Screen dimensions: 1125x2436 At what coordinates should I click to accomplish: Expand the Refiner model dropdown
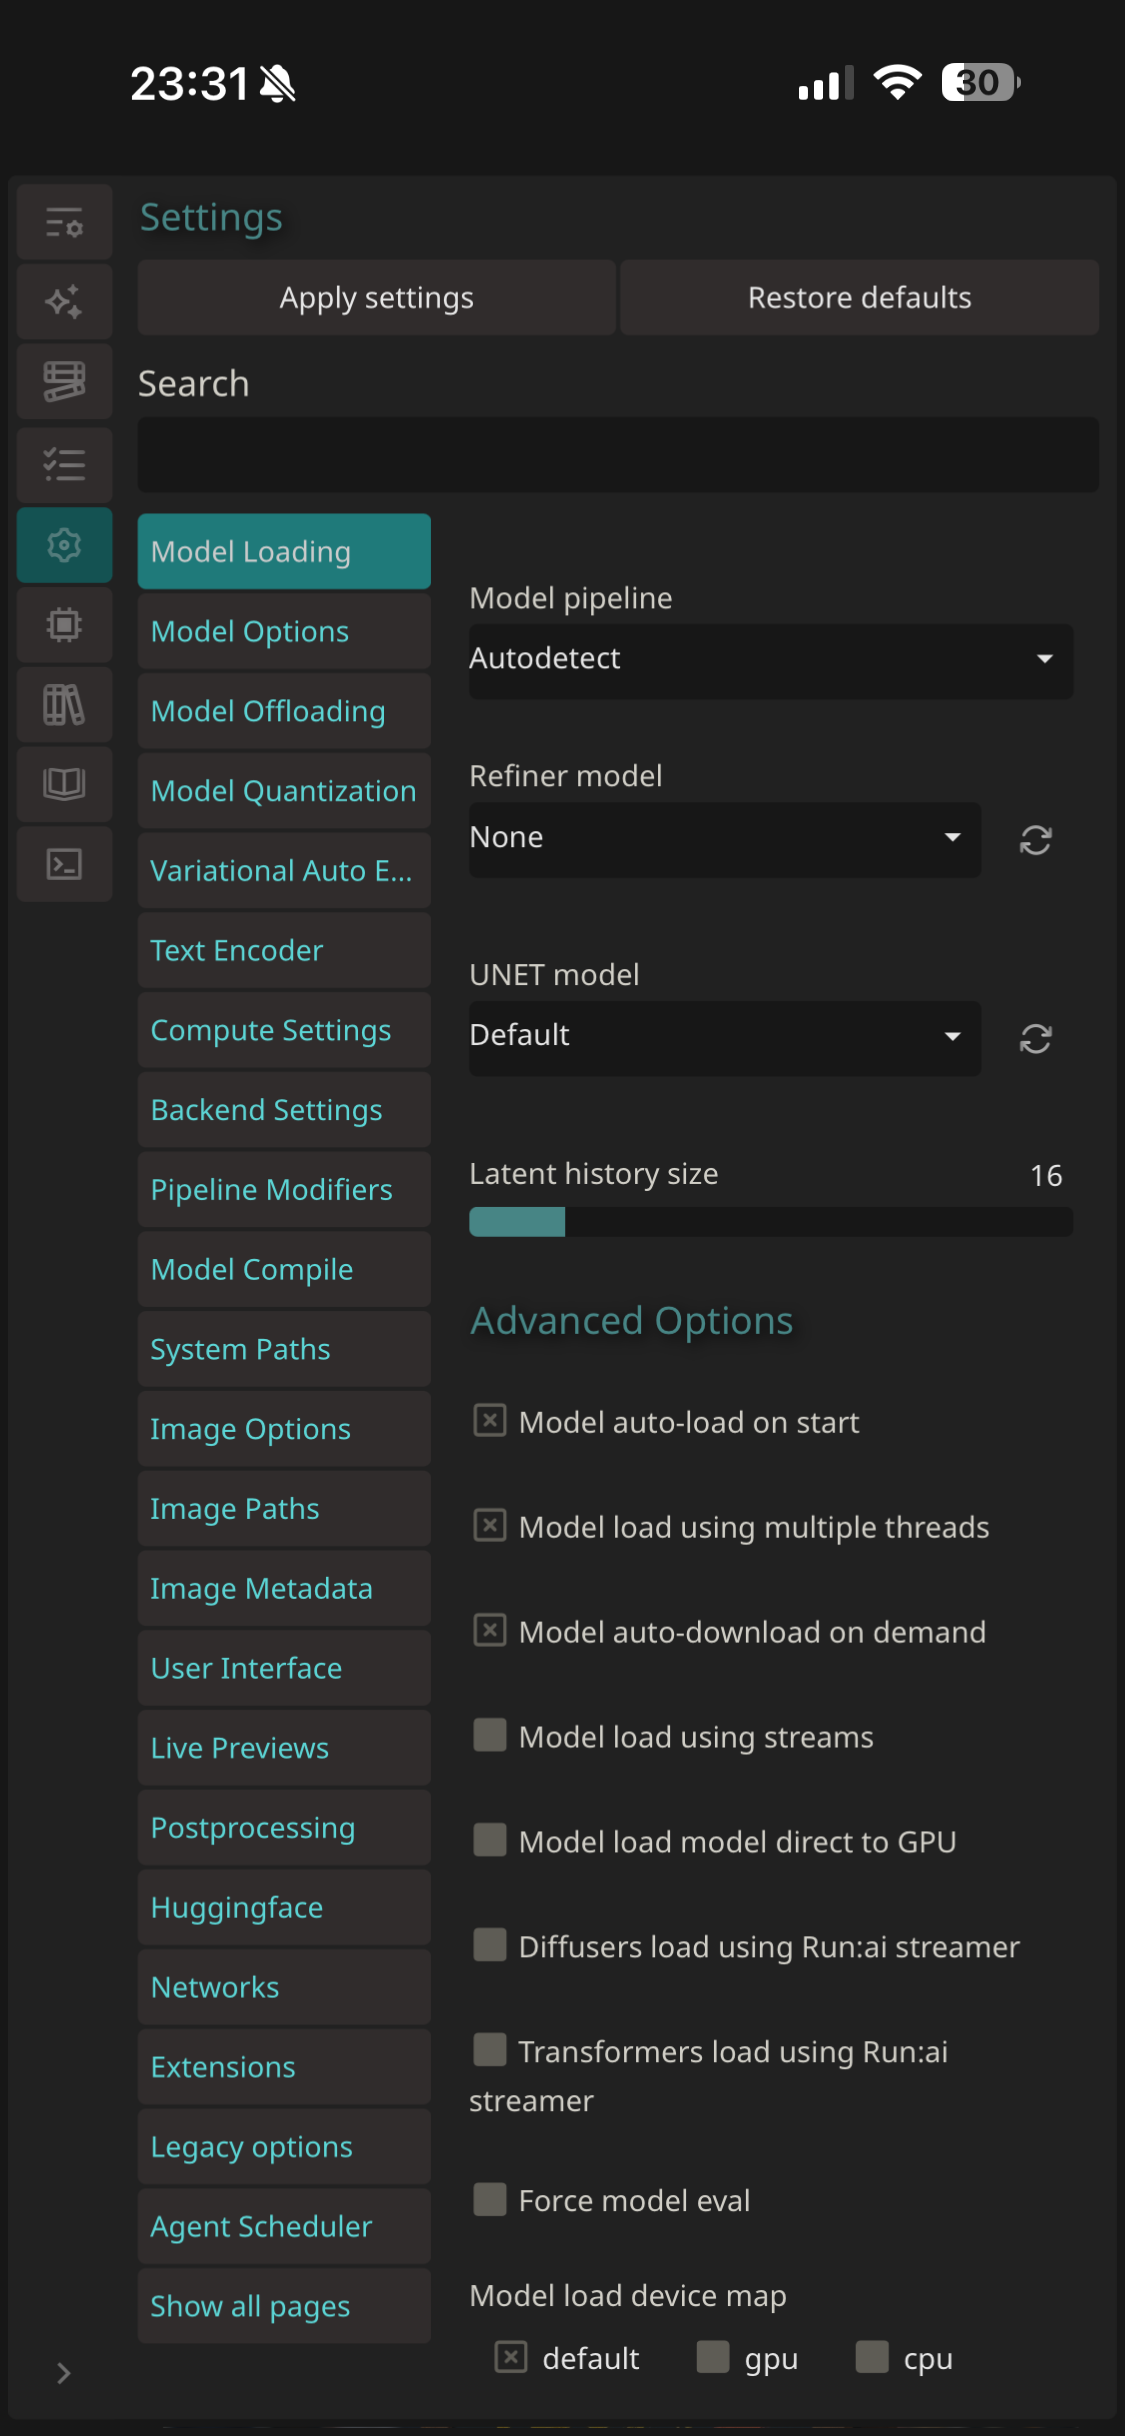point(724,838)
